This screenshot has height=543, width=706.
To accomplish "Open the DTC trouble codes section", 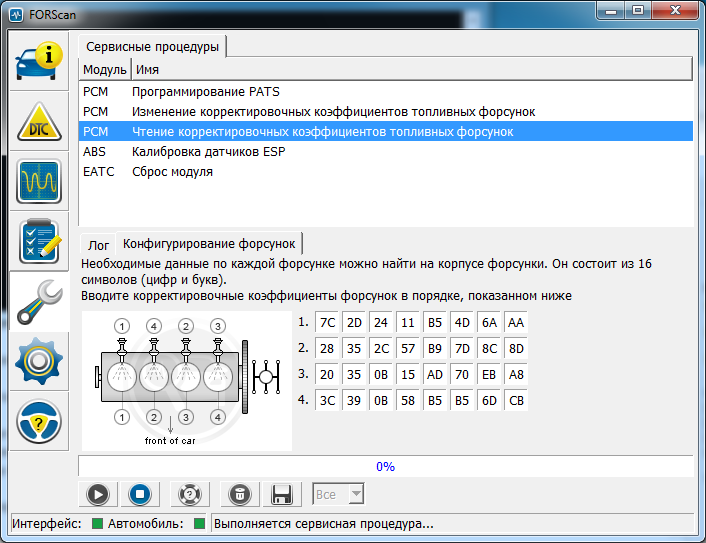I will tap(39, 122).
